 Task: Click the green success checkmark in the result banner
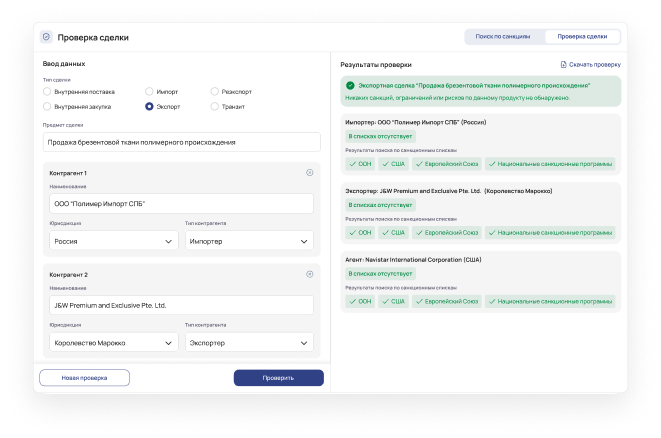point(350,86)
